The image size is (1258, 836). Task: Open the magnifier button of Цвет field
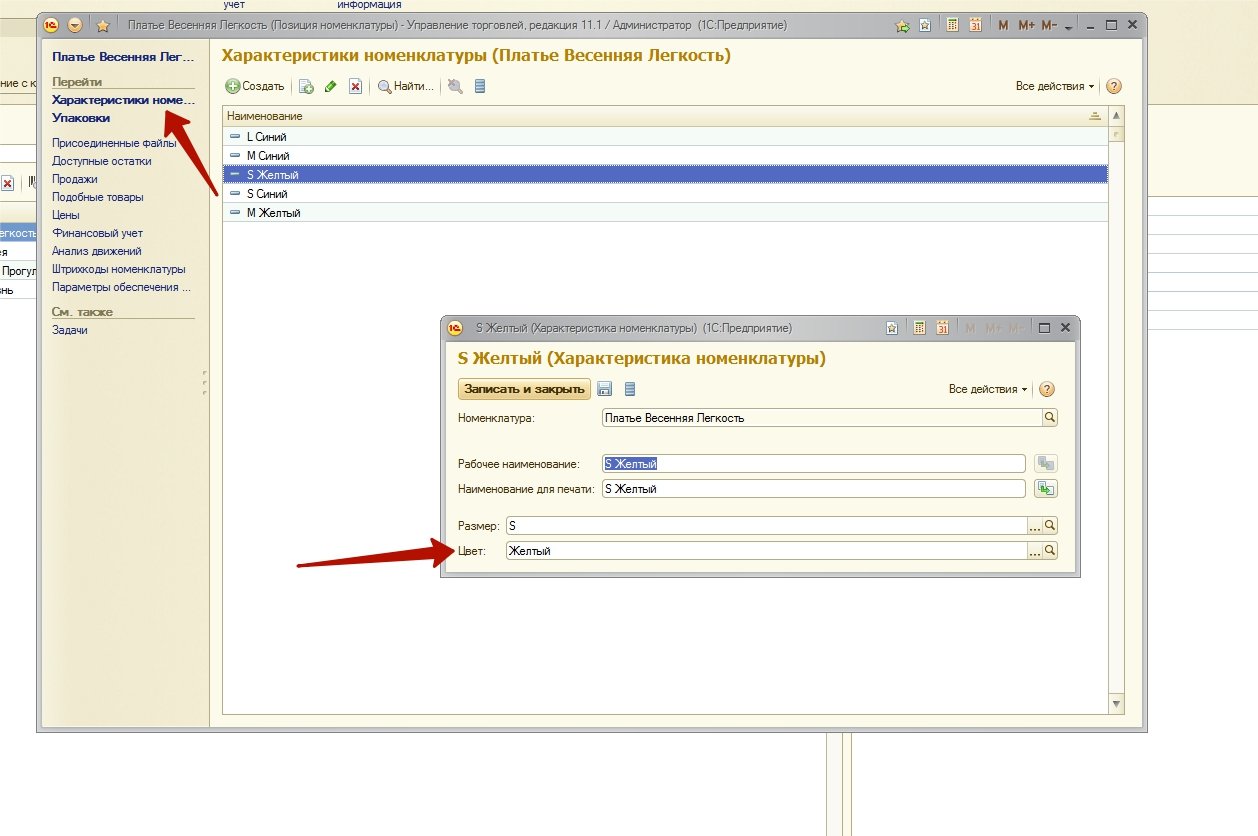(x=1050, y=550)
